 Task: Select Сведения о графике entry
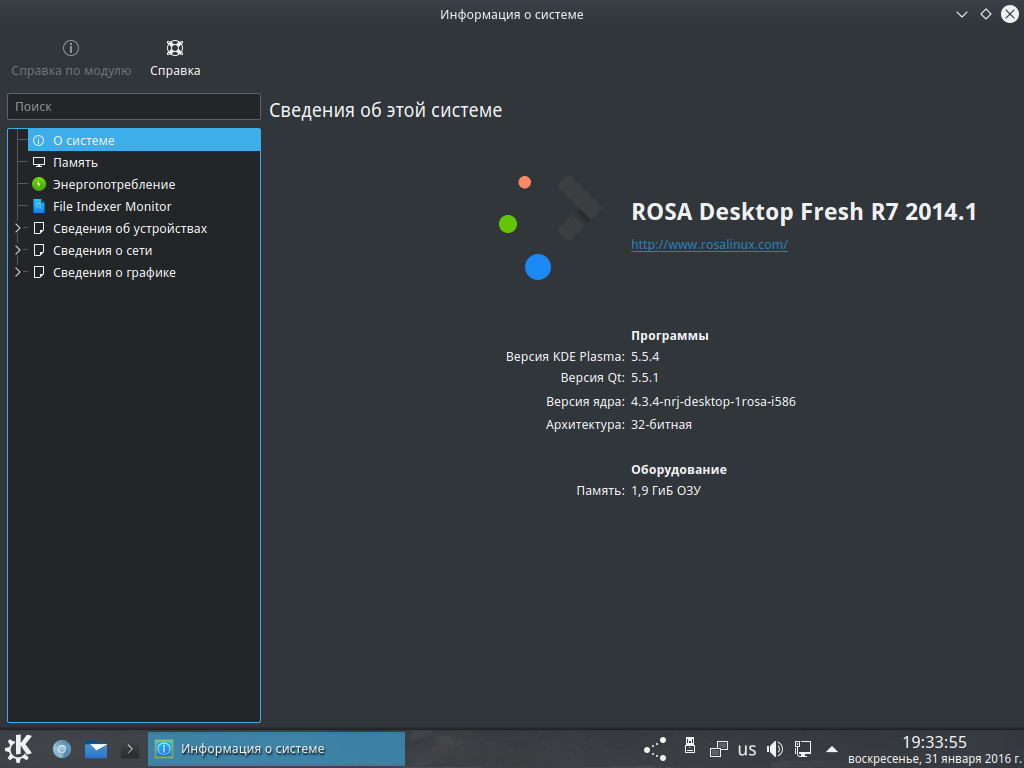click(114, 273)
